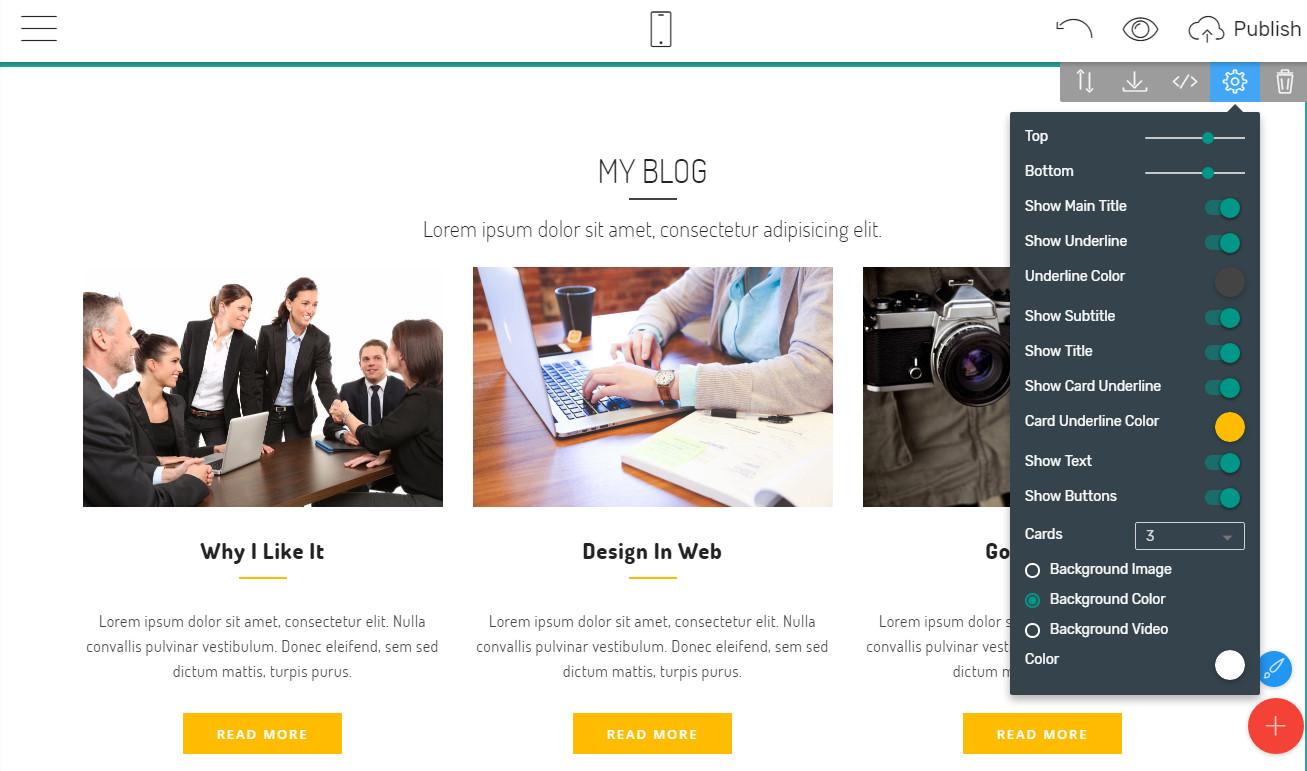Turn off Show Buttons switch
The height and width of the screenshot is (771, 1307).
click(1223, 498)
